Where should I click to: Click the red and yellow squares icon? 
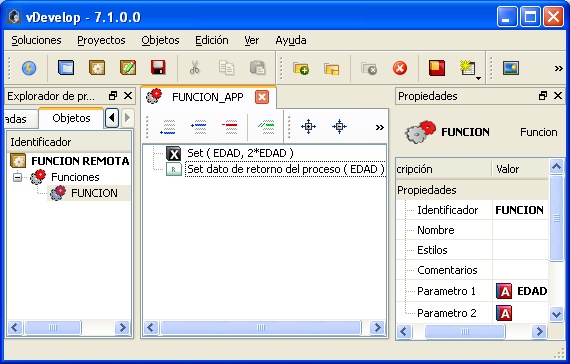(x=437, y=68)
